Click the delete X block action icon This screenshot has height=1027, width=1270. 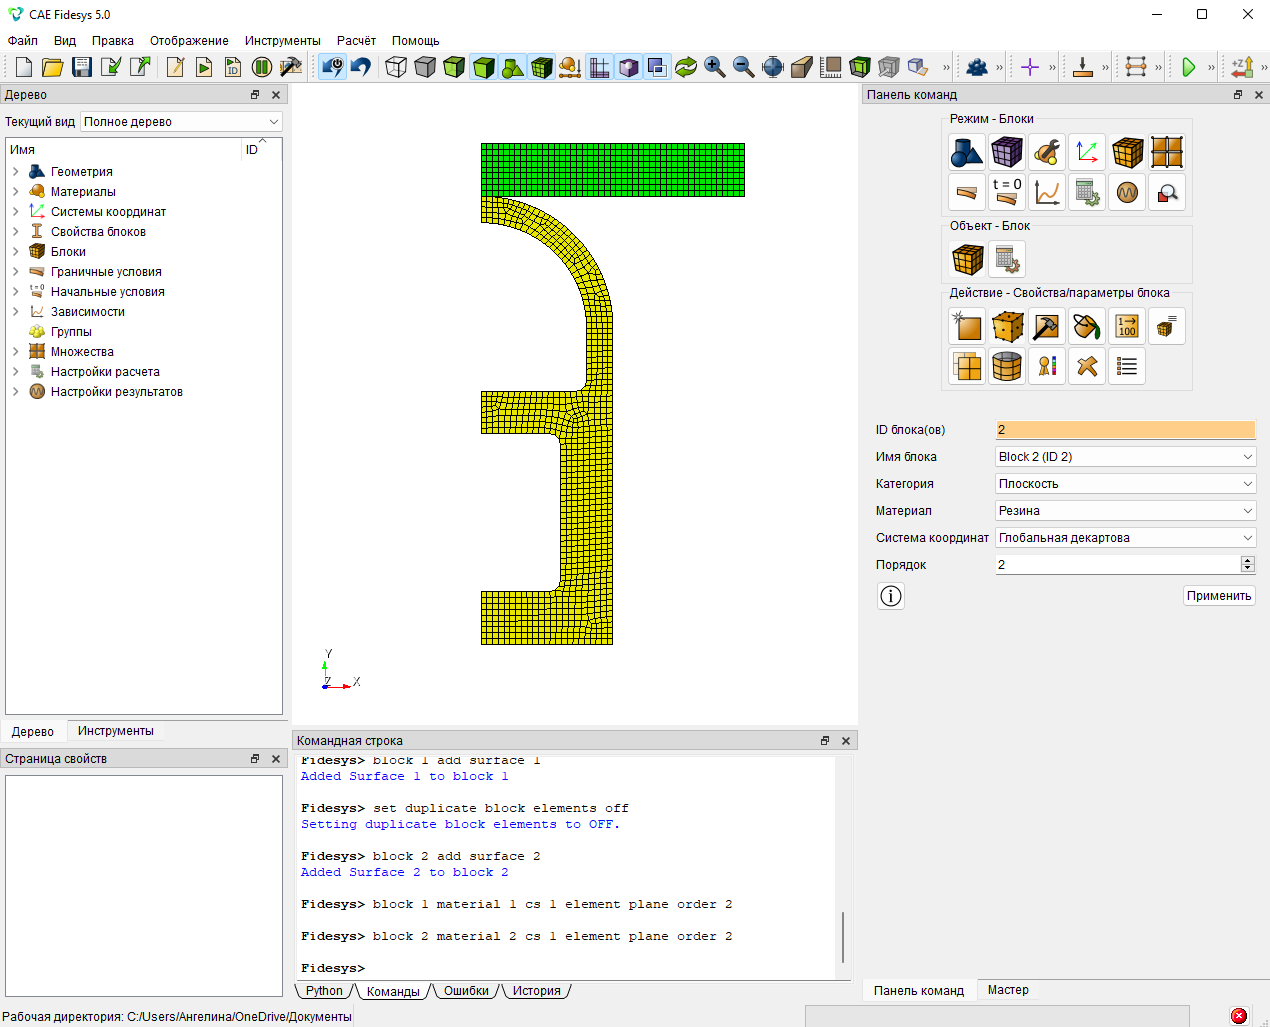click(1087, 366)
